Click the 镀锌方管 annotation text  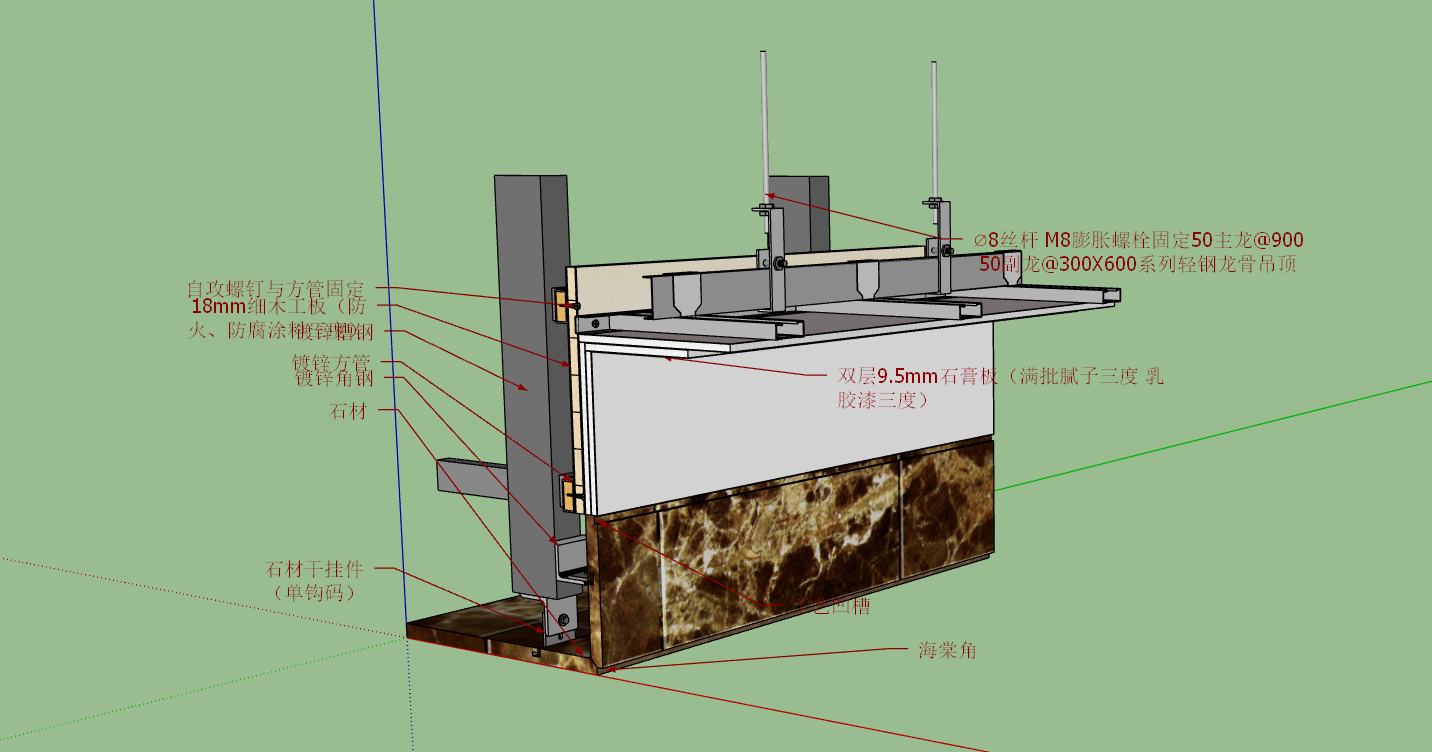331,362
